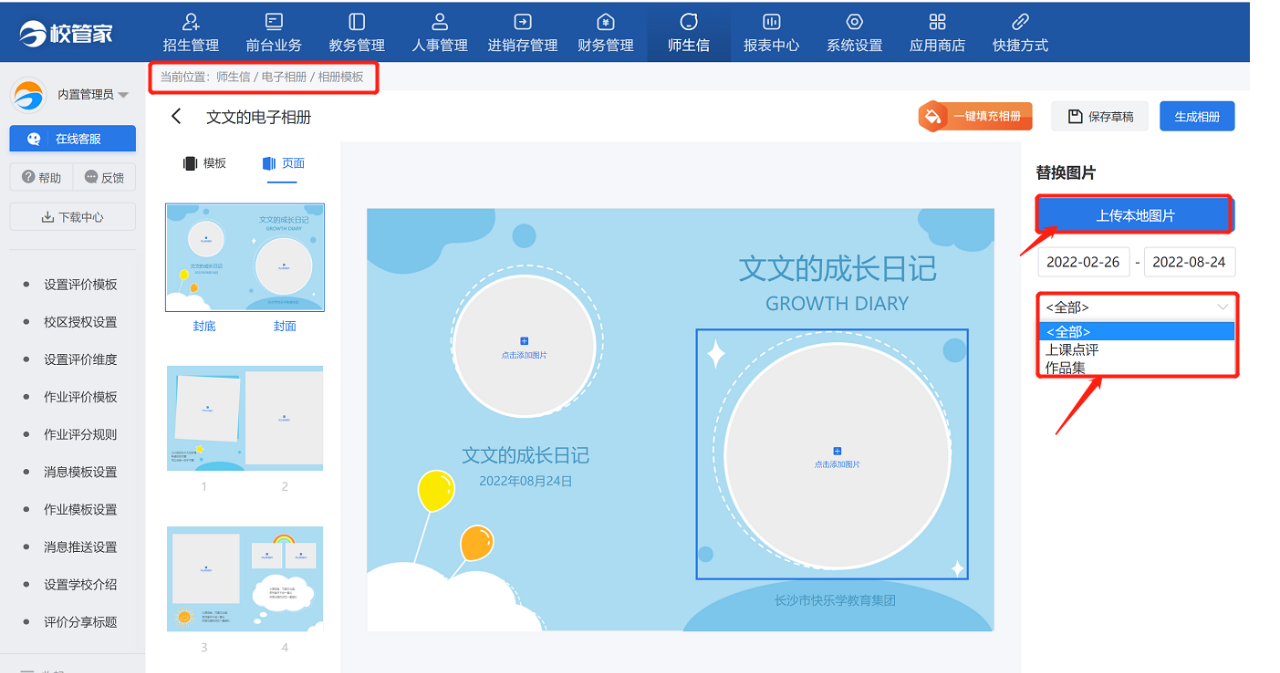Click the start date field 2022-02-26
This screenshot has width=1280, height=673.
click(1083, 262)
